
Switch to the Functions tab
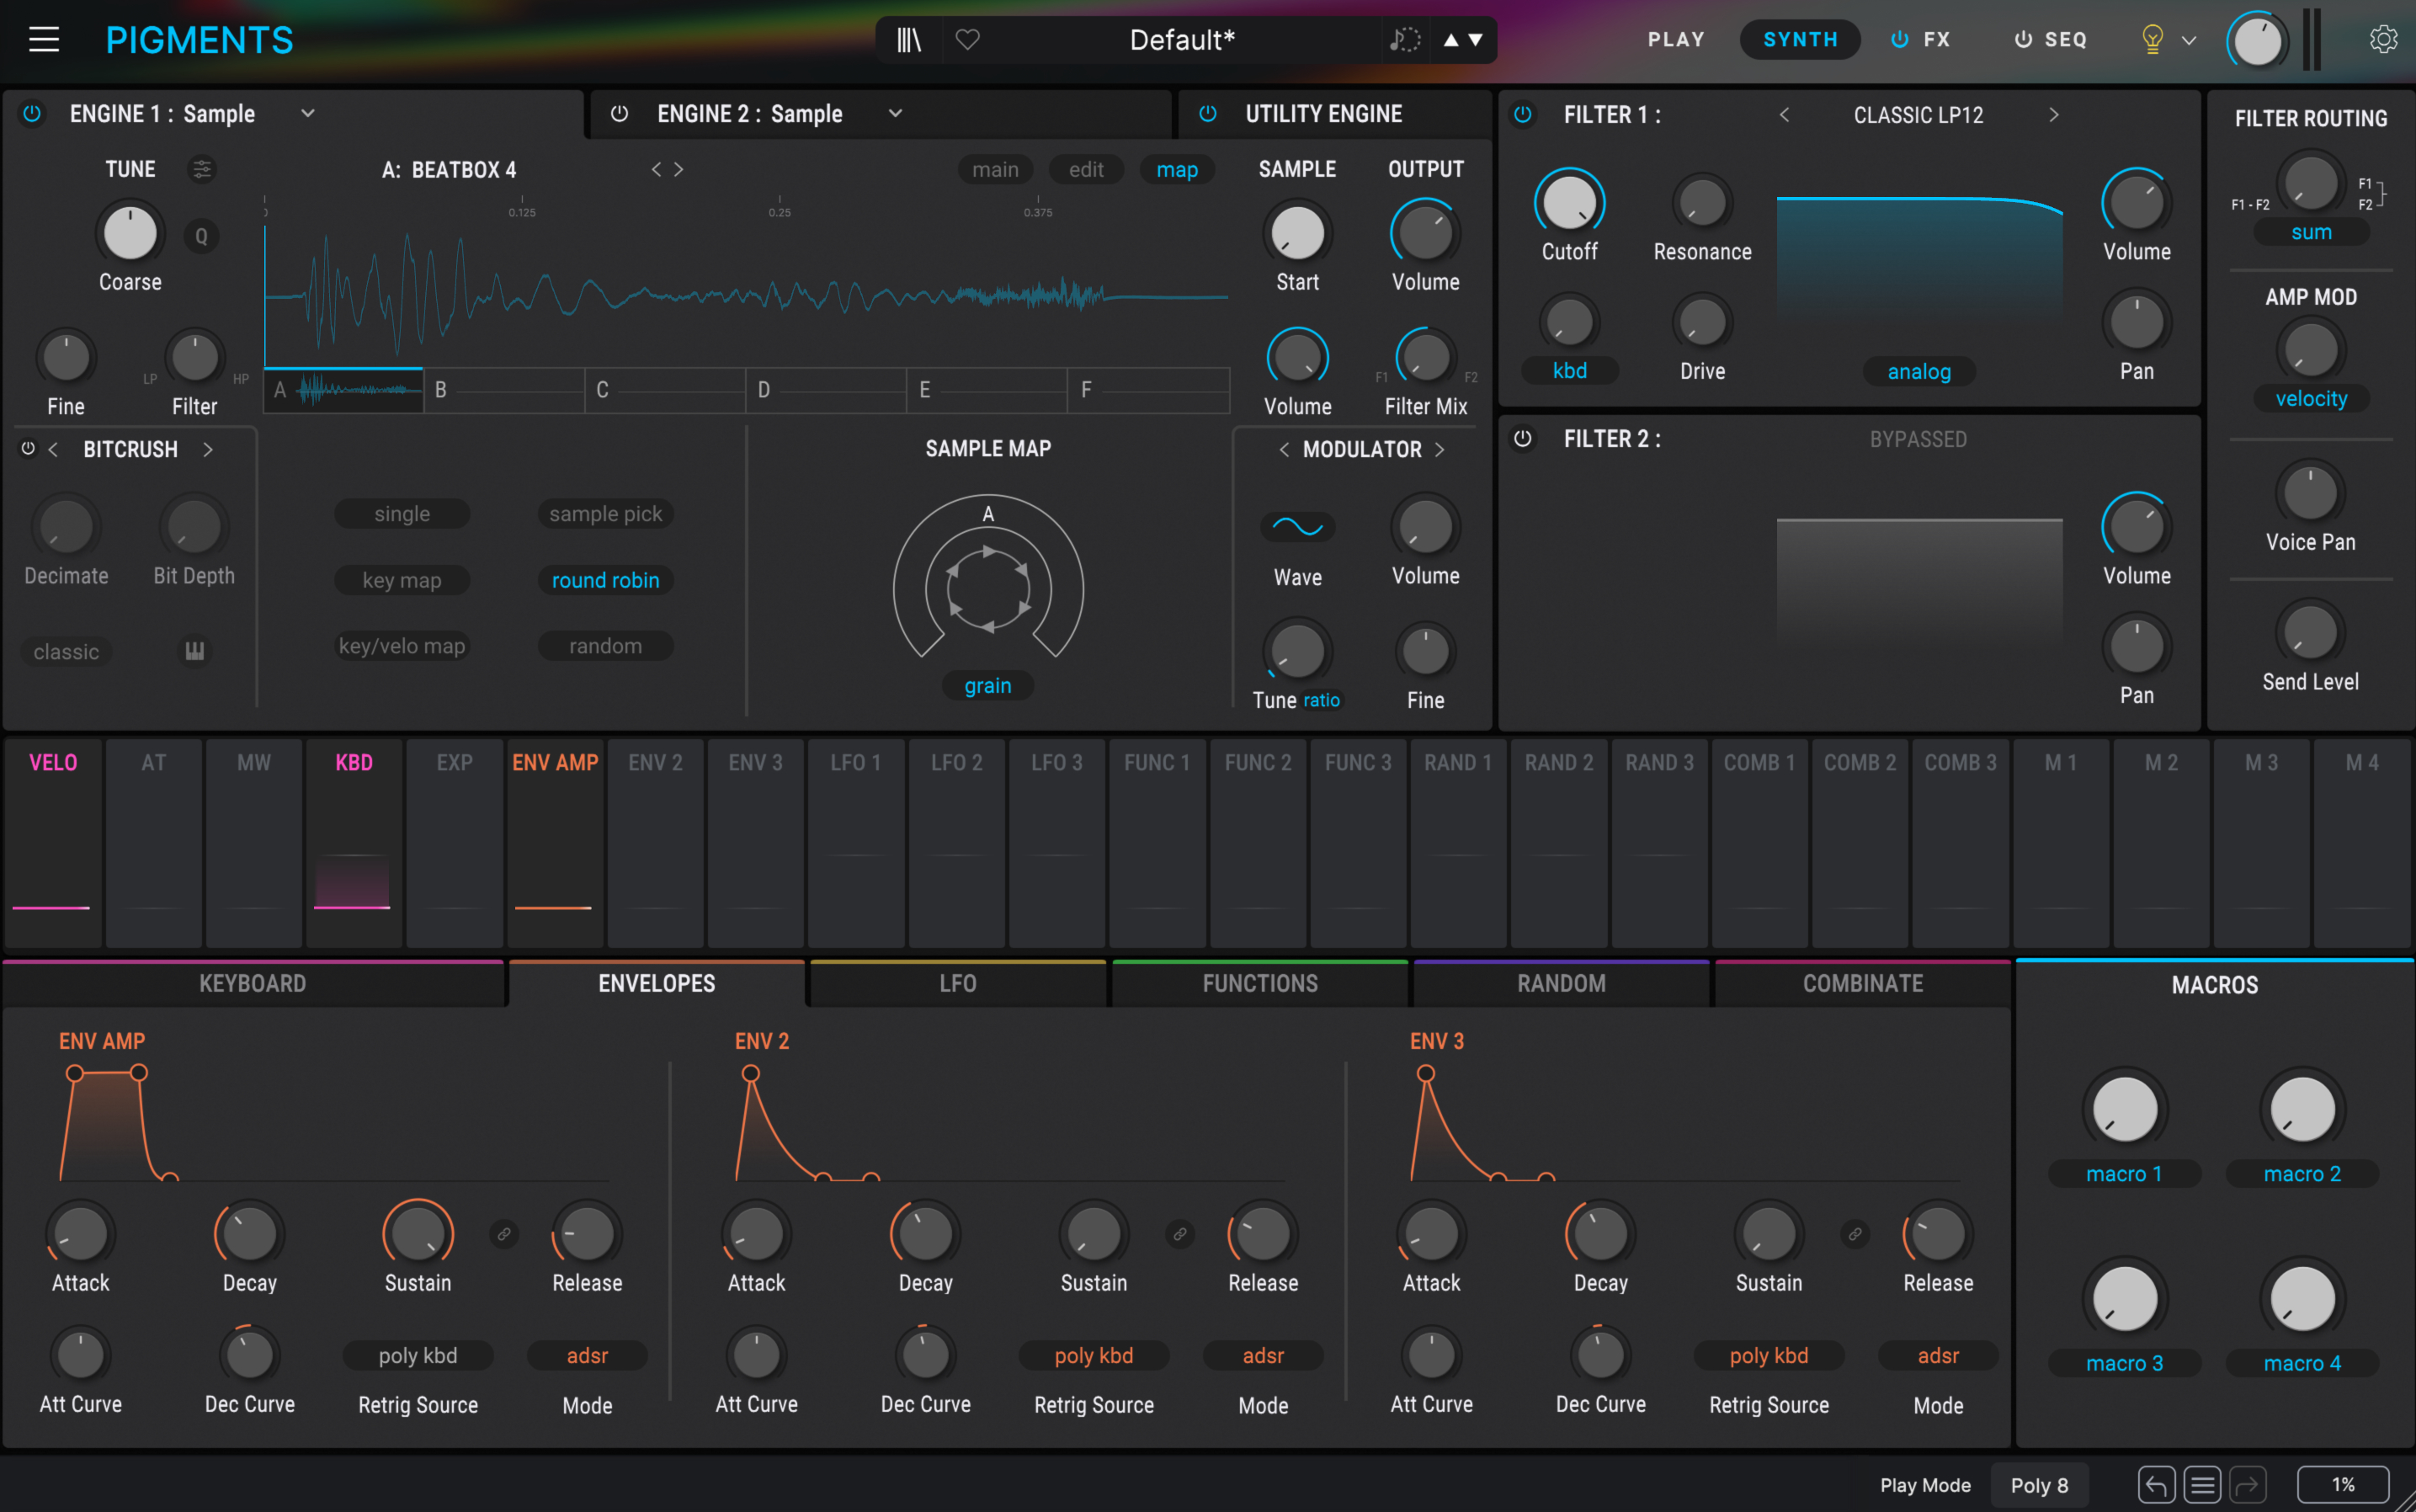tap(1260, 984)
